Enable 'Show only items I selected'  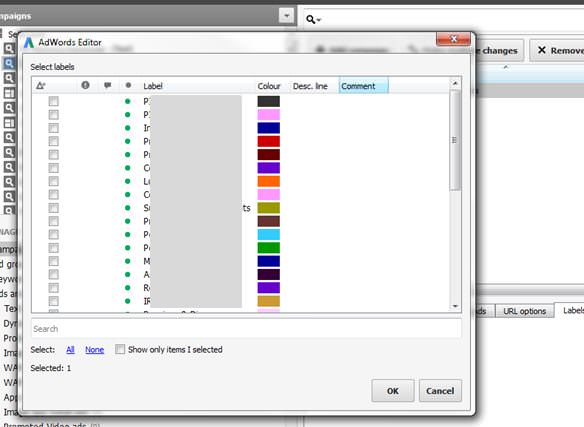(x=120, y=349)
